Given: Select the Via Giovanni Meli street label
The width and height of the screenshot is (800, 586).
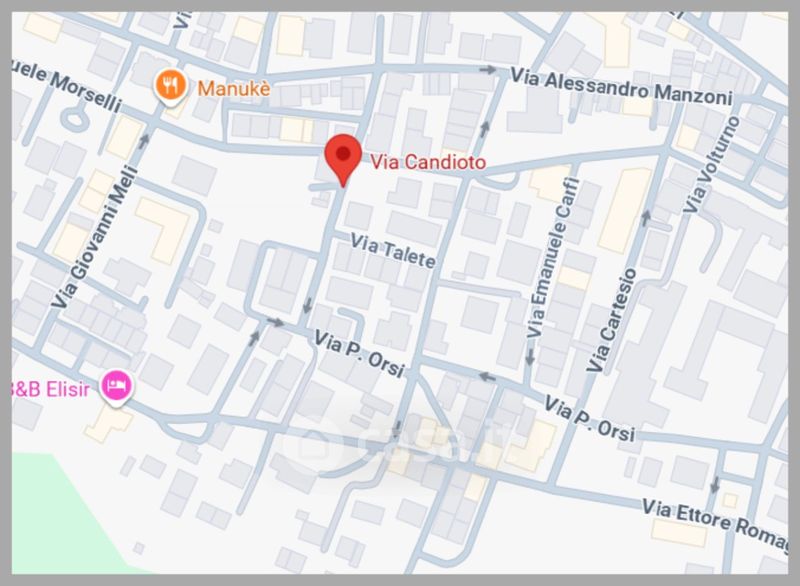Looking at the screenshot, I should [x=95, y=237].
